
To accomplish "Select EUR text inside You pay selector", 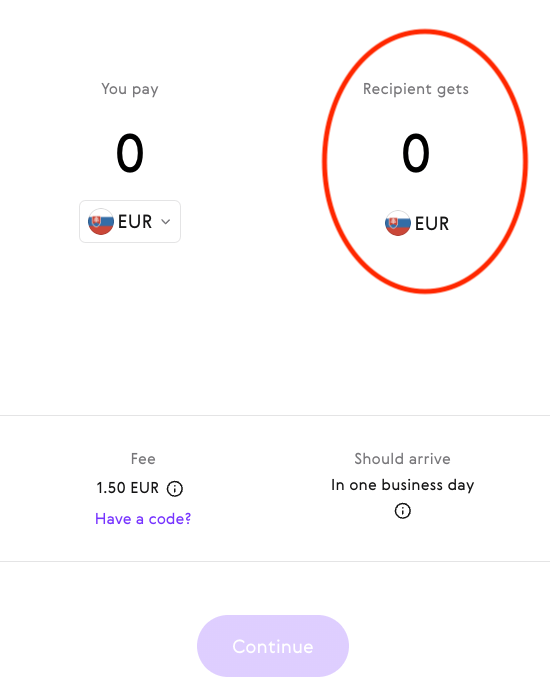I will click(x=135, y=222).
